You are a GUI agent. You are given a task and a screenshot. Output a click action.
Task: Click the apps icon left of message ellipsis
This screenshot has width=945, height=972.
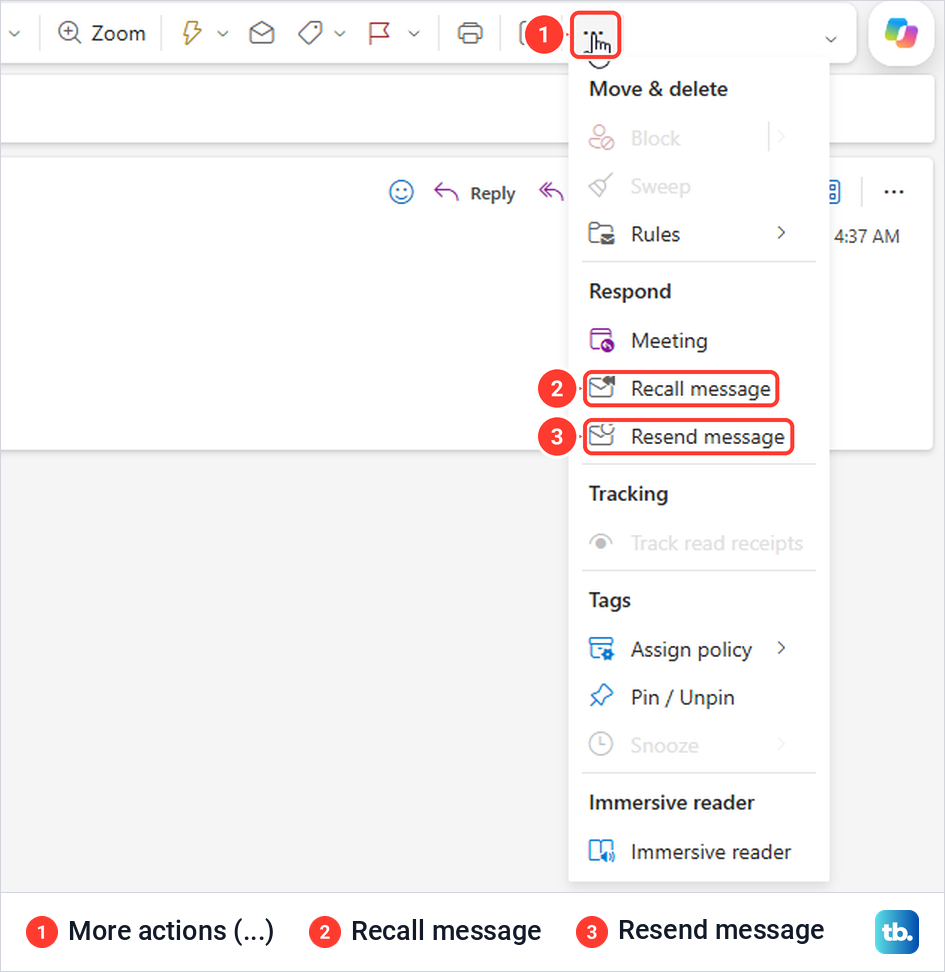835,192
